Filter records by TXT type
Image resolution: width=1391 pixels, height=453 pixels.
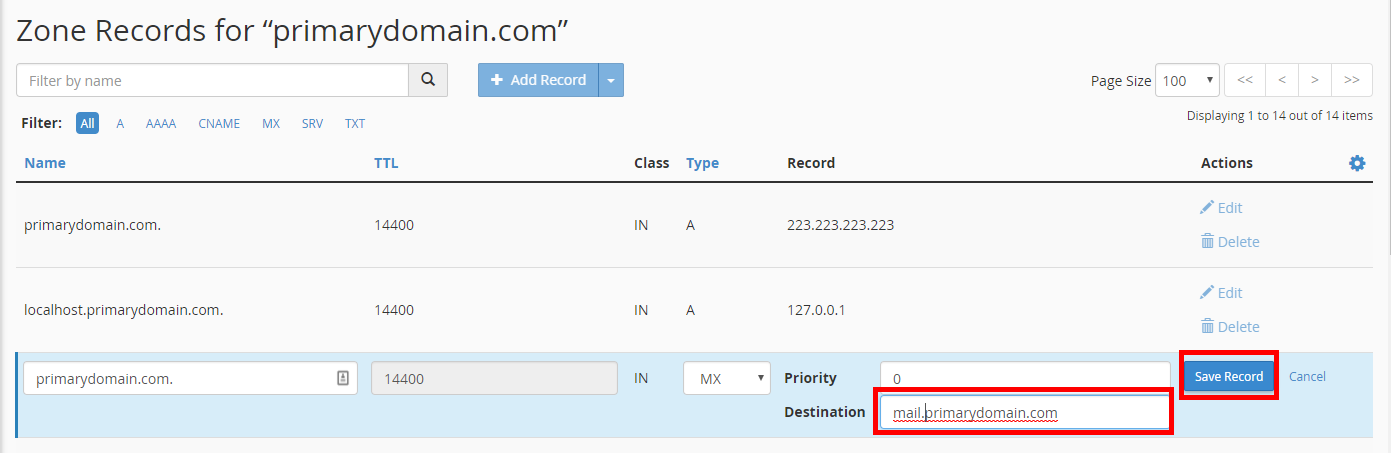pyautogui.click(x=355, y=124)
